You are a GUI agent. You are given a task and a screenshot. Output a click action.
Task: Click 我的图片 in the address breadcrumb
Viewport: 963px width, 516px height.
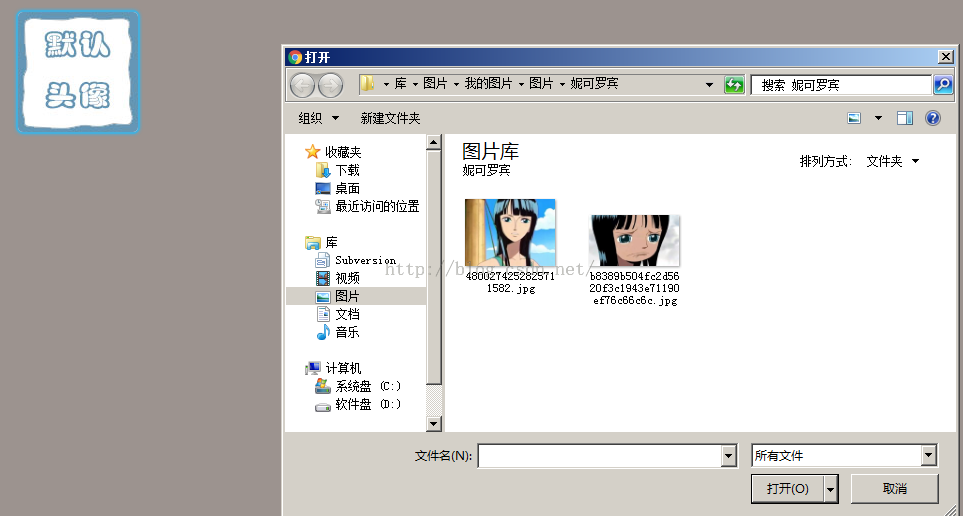tap(488, 84)
